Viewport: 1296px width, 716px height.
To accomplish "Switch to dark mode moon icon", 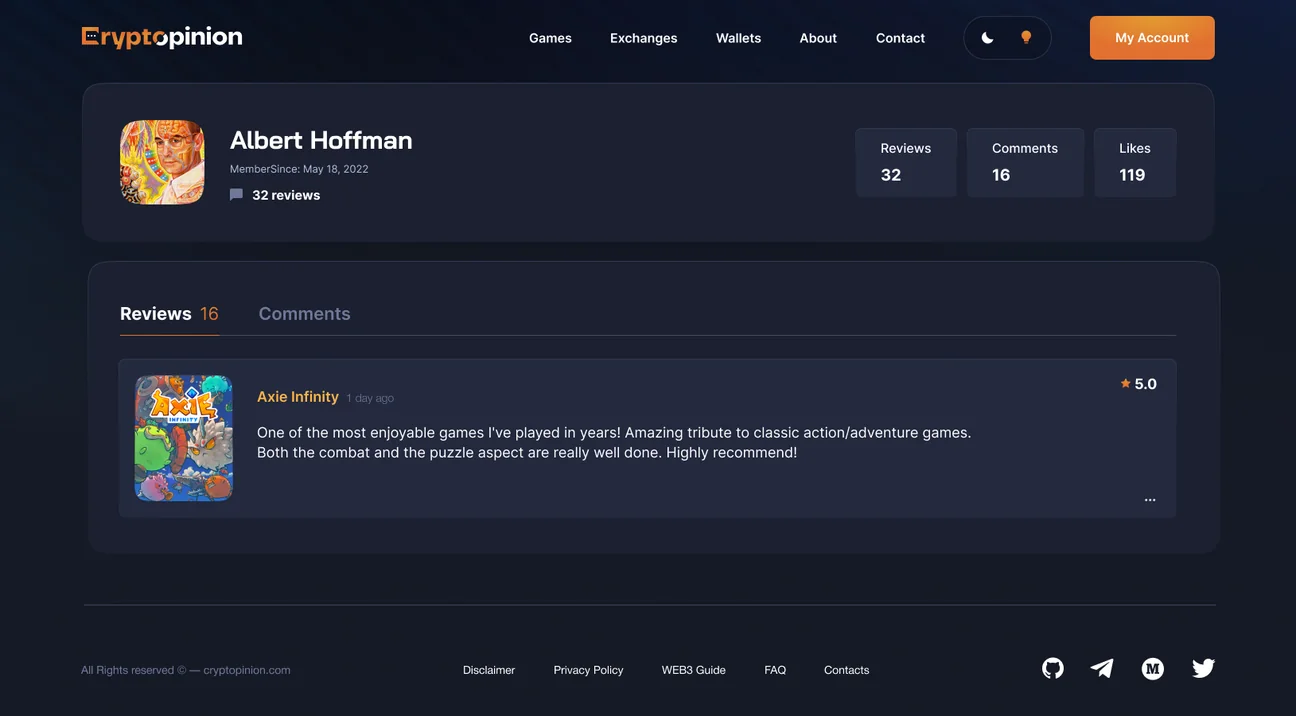I will [987, 38].
